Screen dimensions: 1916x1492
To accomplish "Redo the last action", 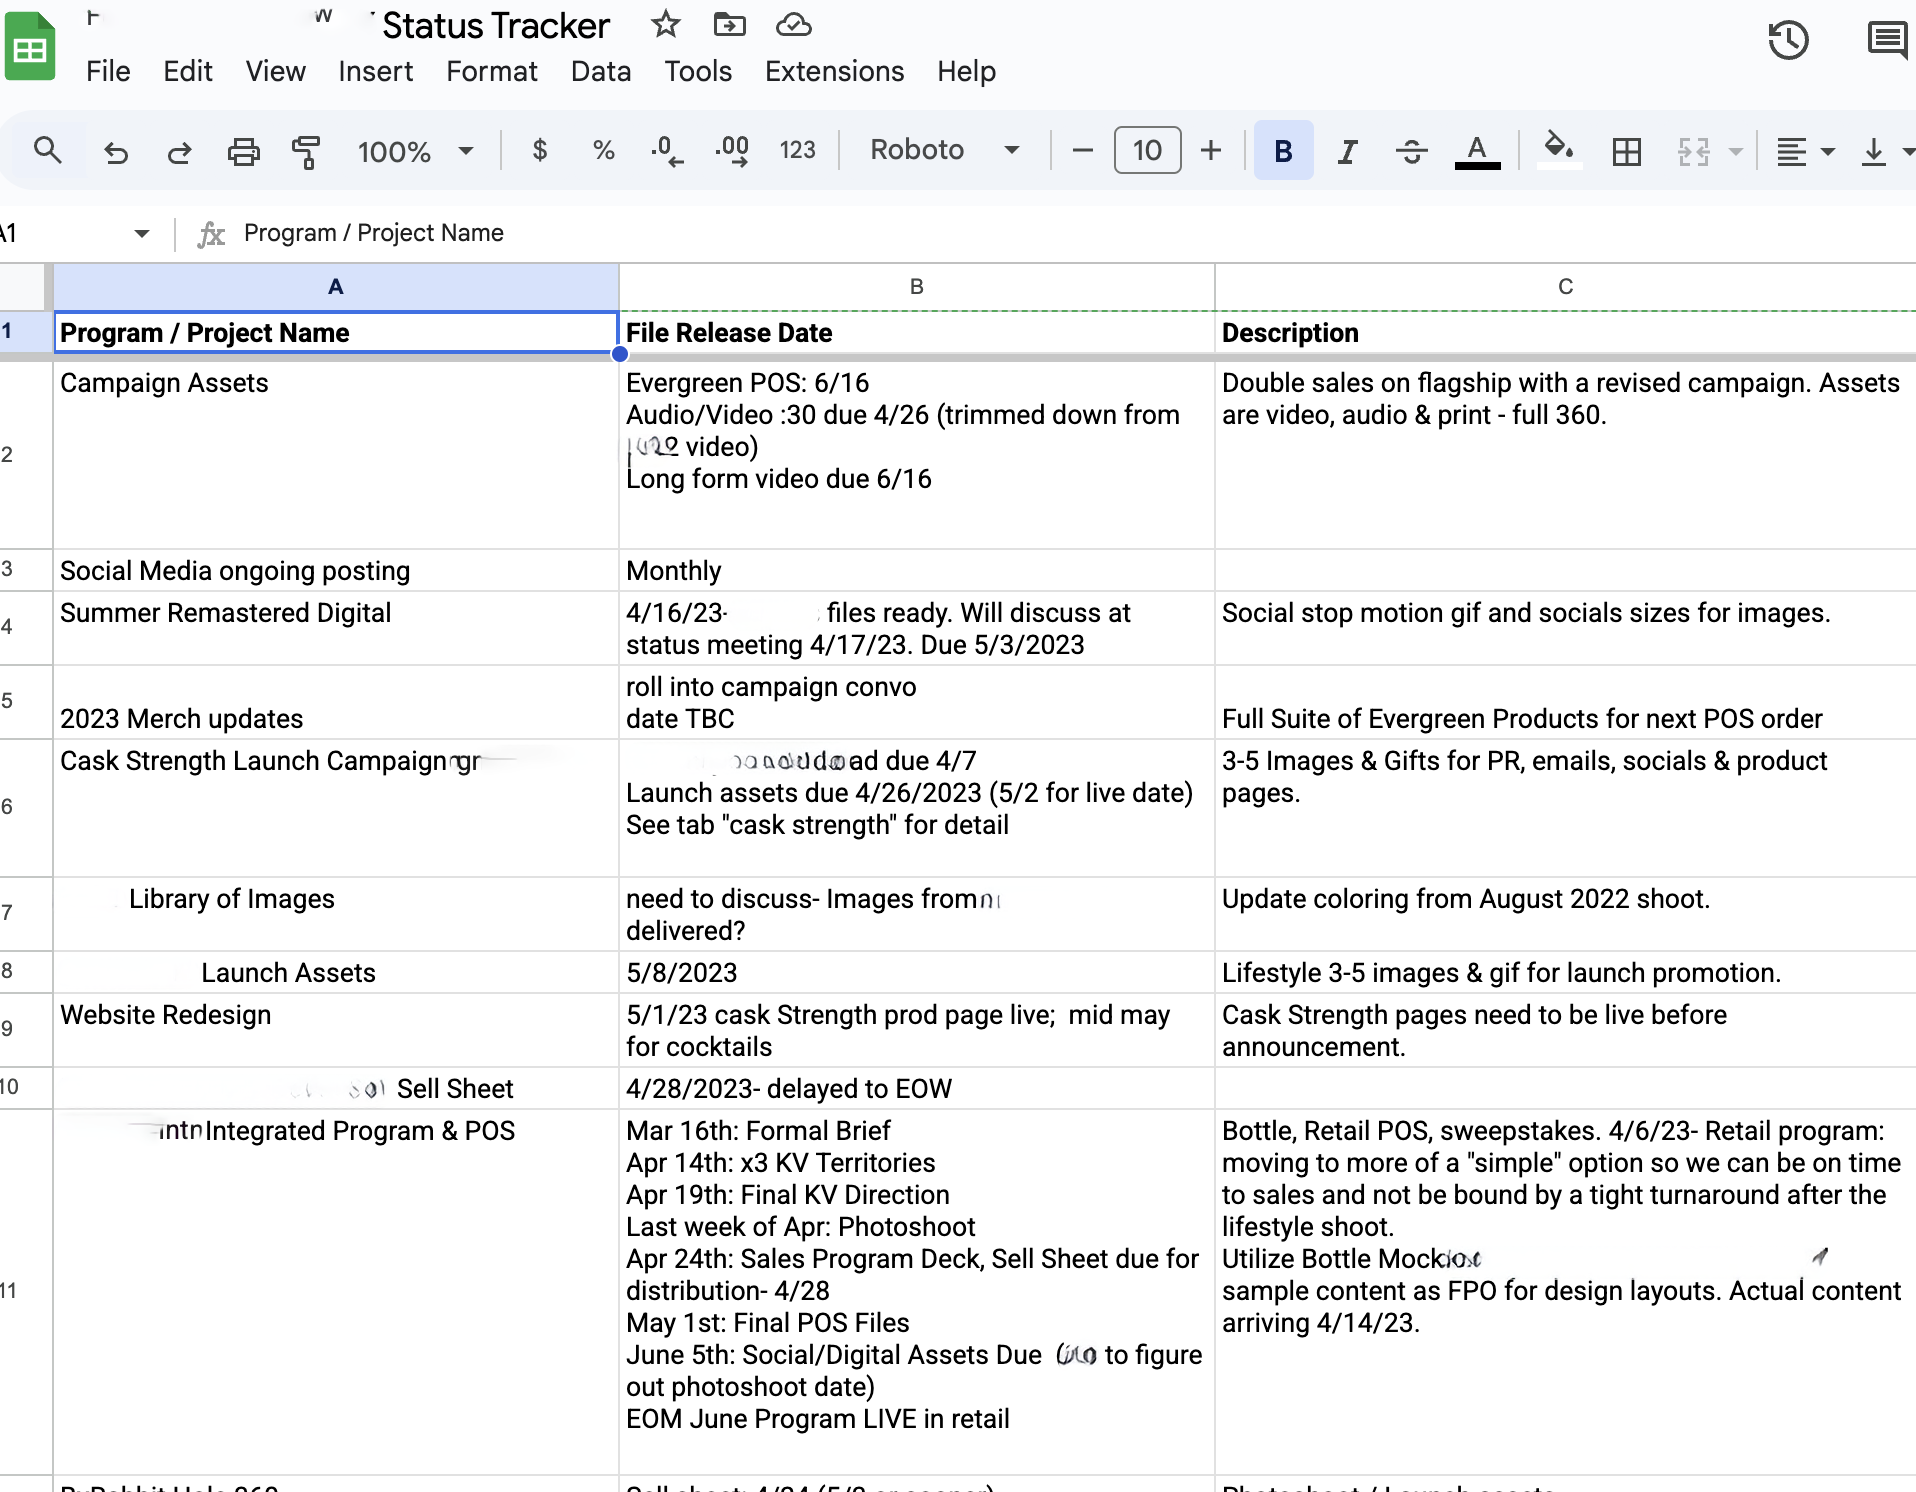I will (x=179, y=151).
